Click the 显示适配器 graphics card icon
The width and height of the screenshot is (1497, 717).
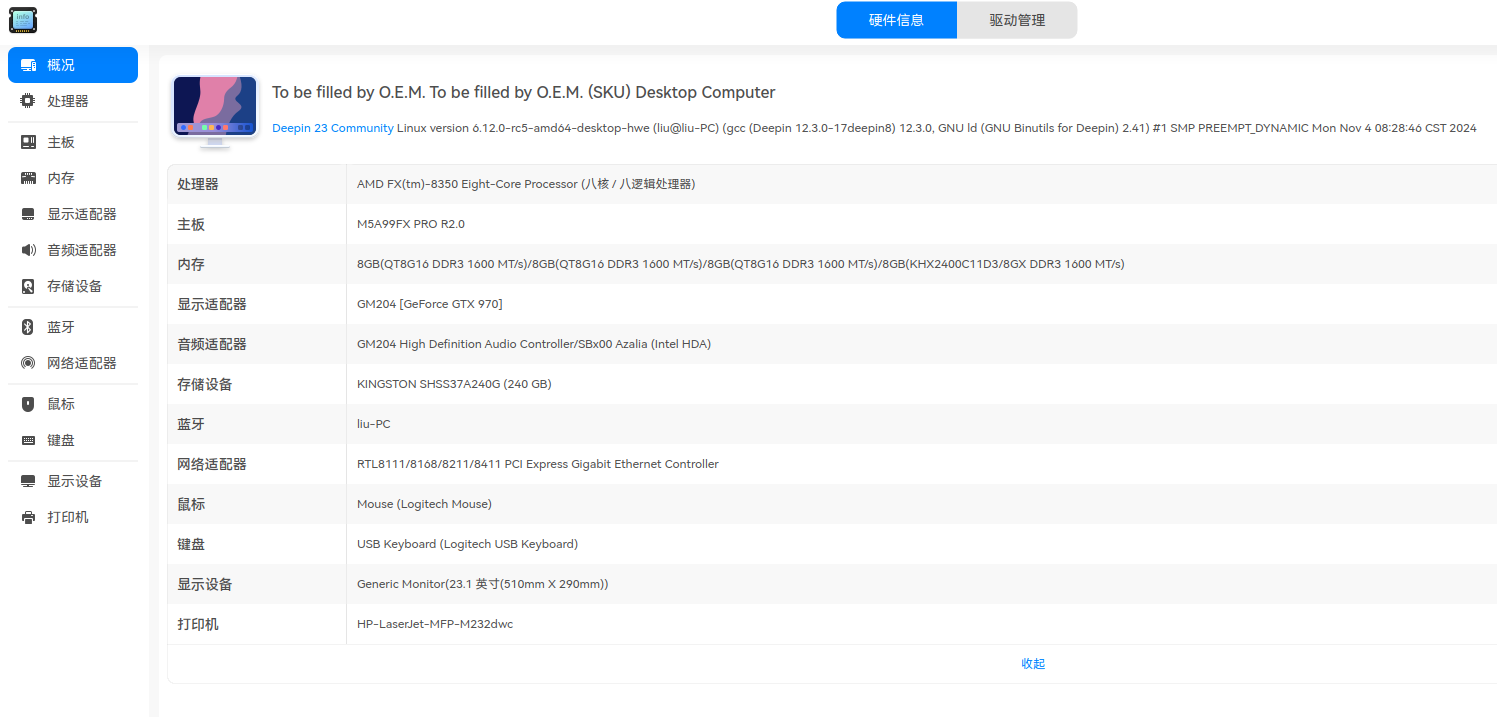[29, 214]
